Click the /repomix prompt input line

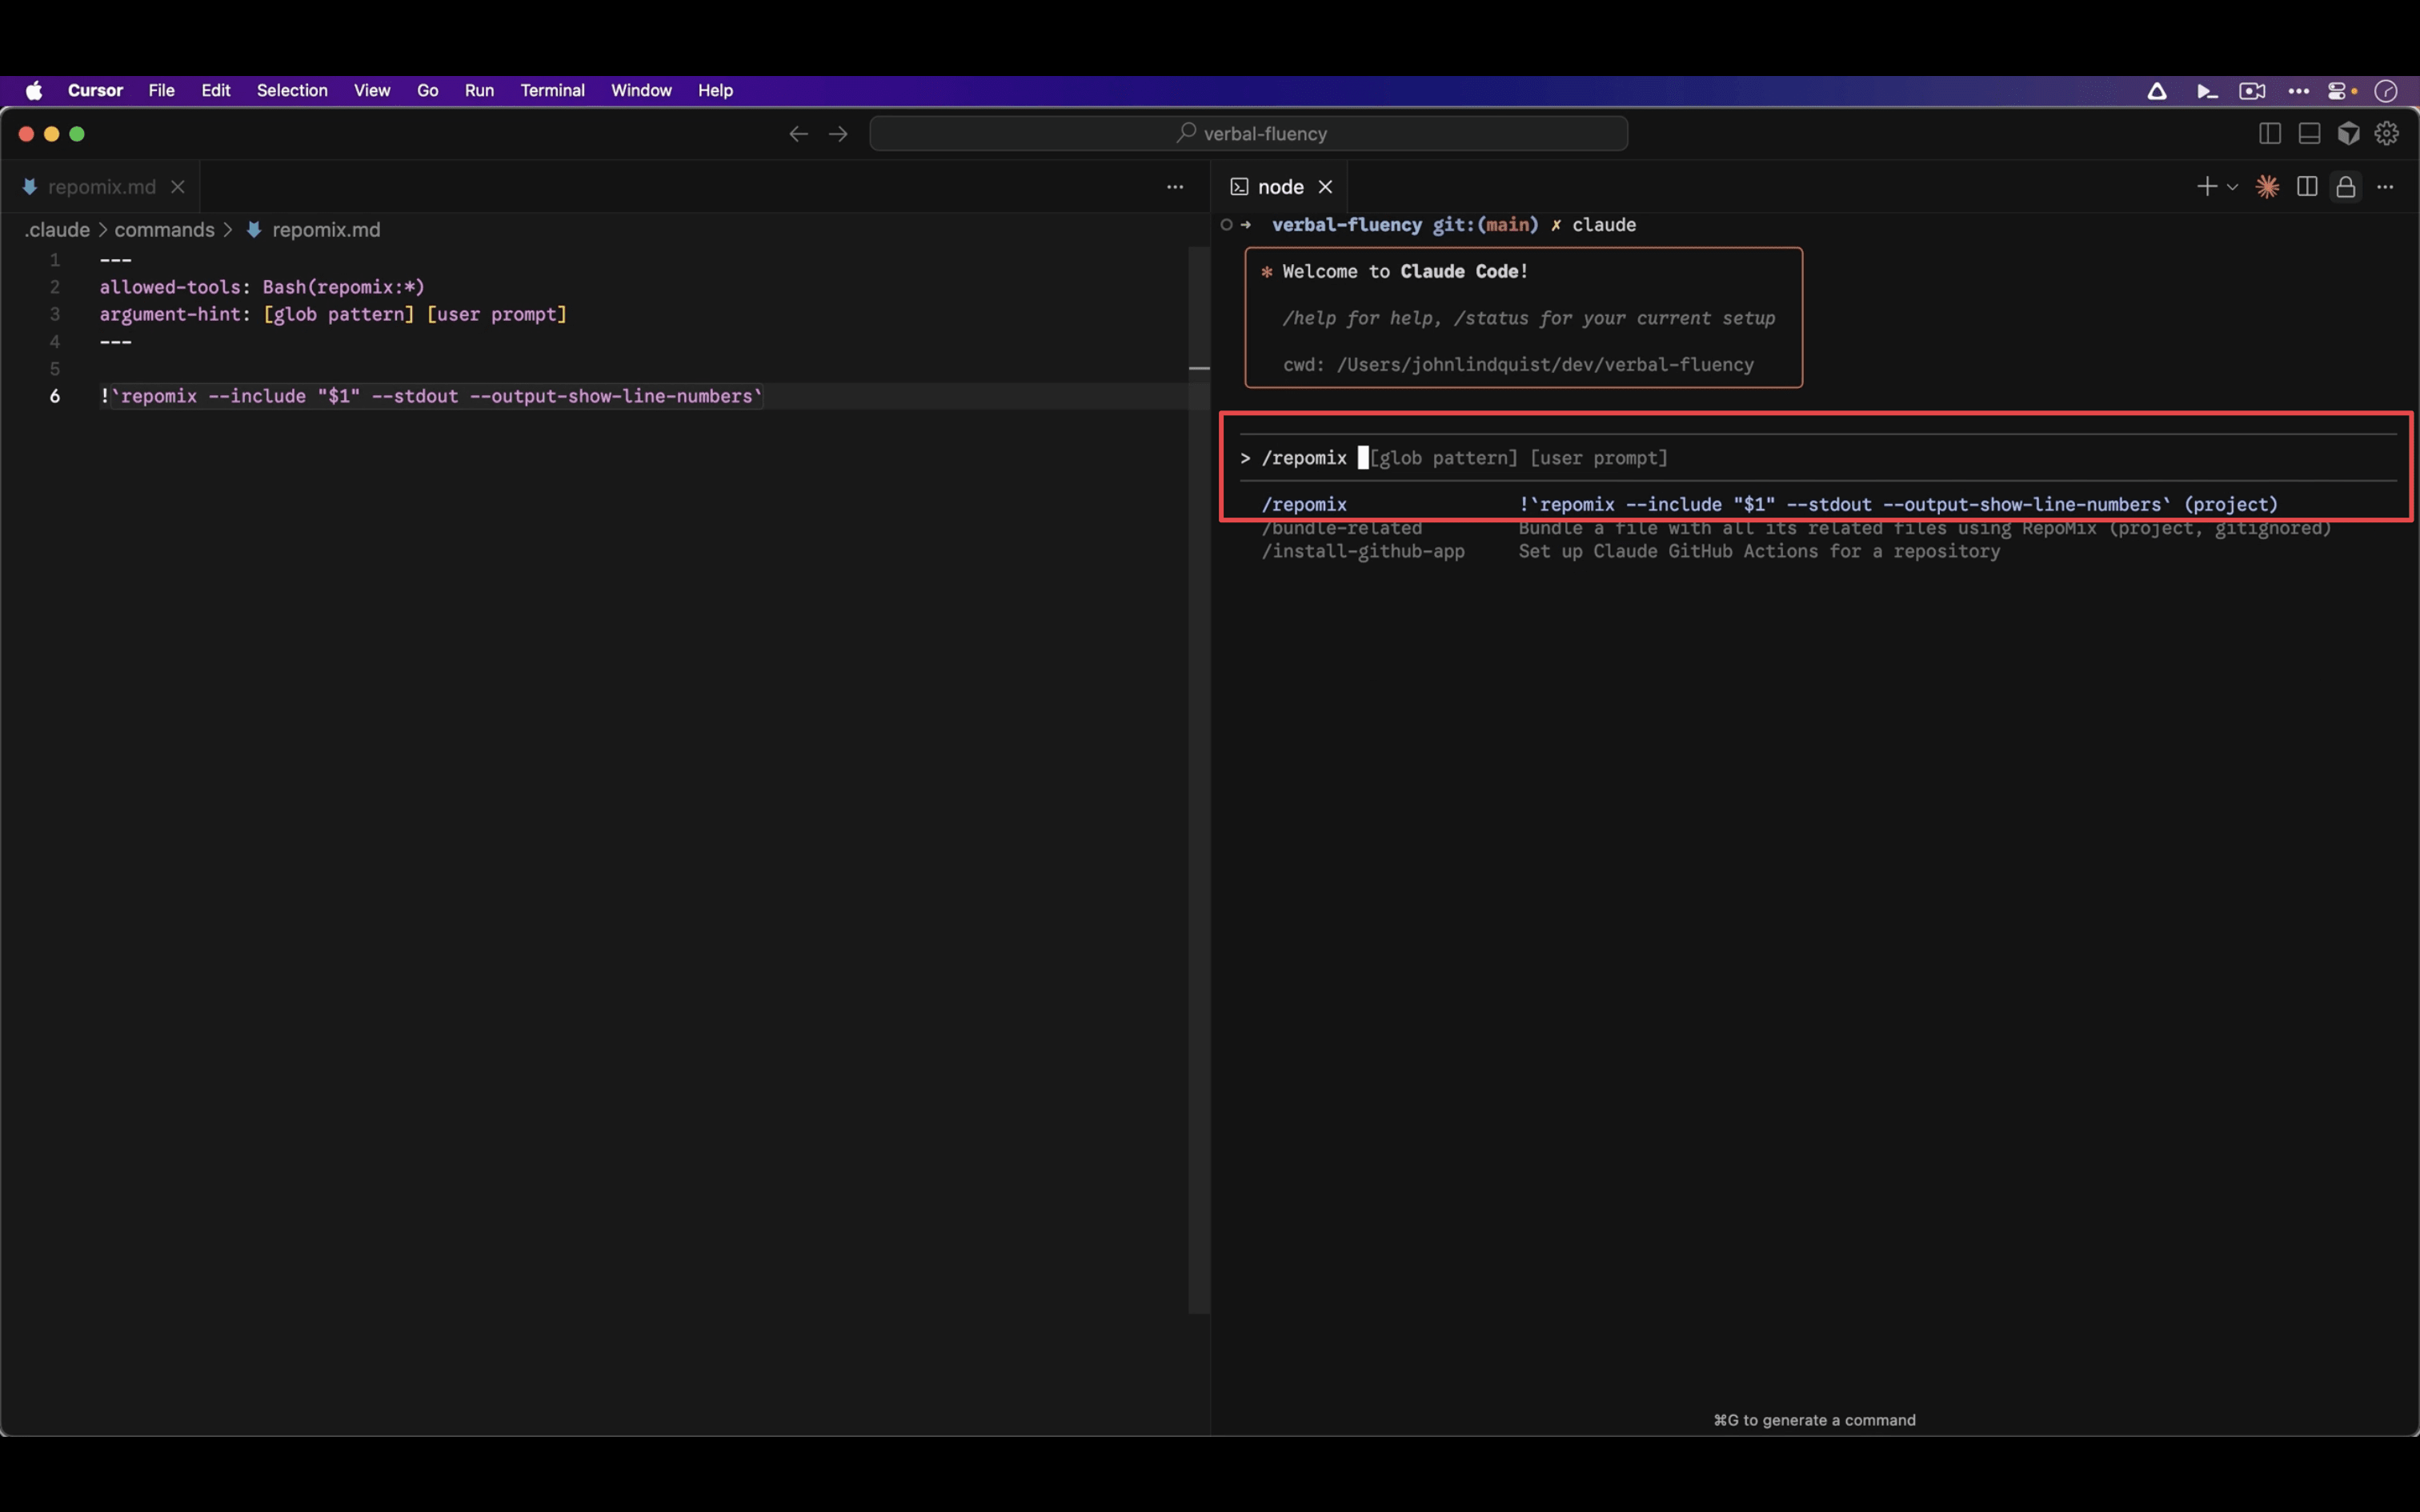coord(1818,458)
